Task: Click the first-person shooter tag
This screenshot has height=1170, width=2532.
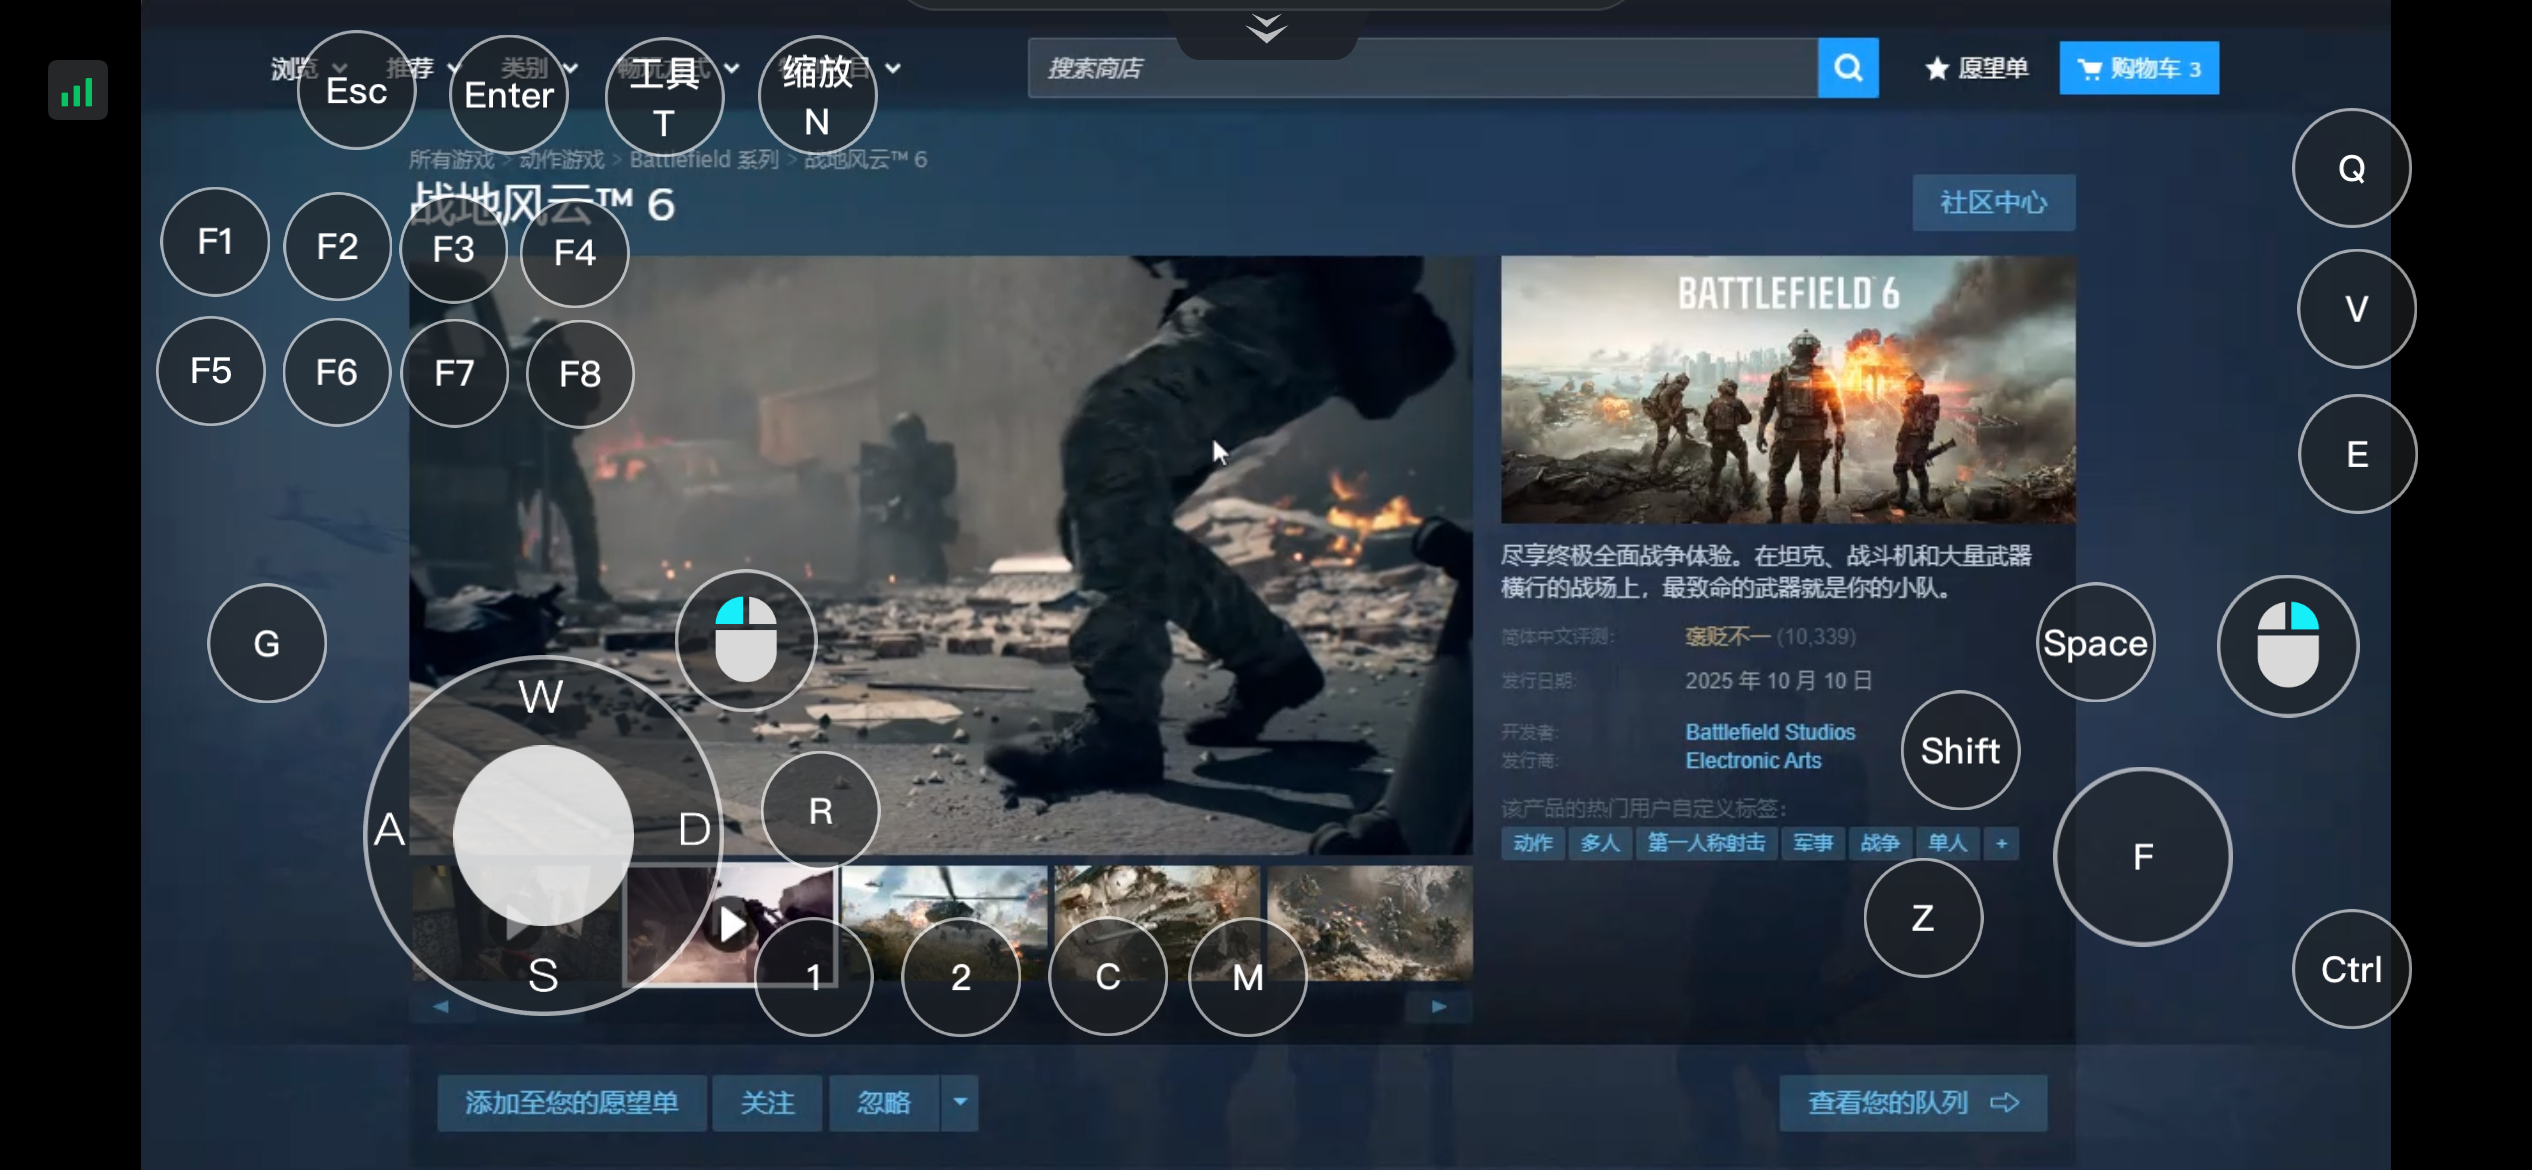Action: click(x=1705, y=843)
